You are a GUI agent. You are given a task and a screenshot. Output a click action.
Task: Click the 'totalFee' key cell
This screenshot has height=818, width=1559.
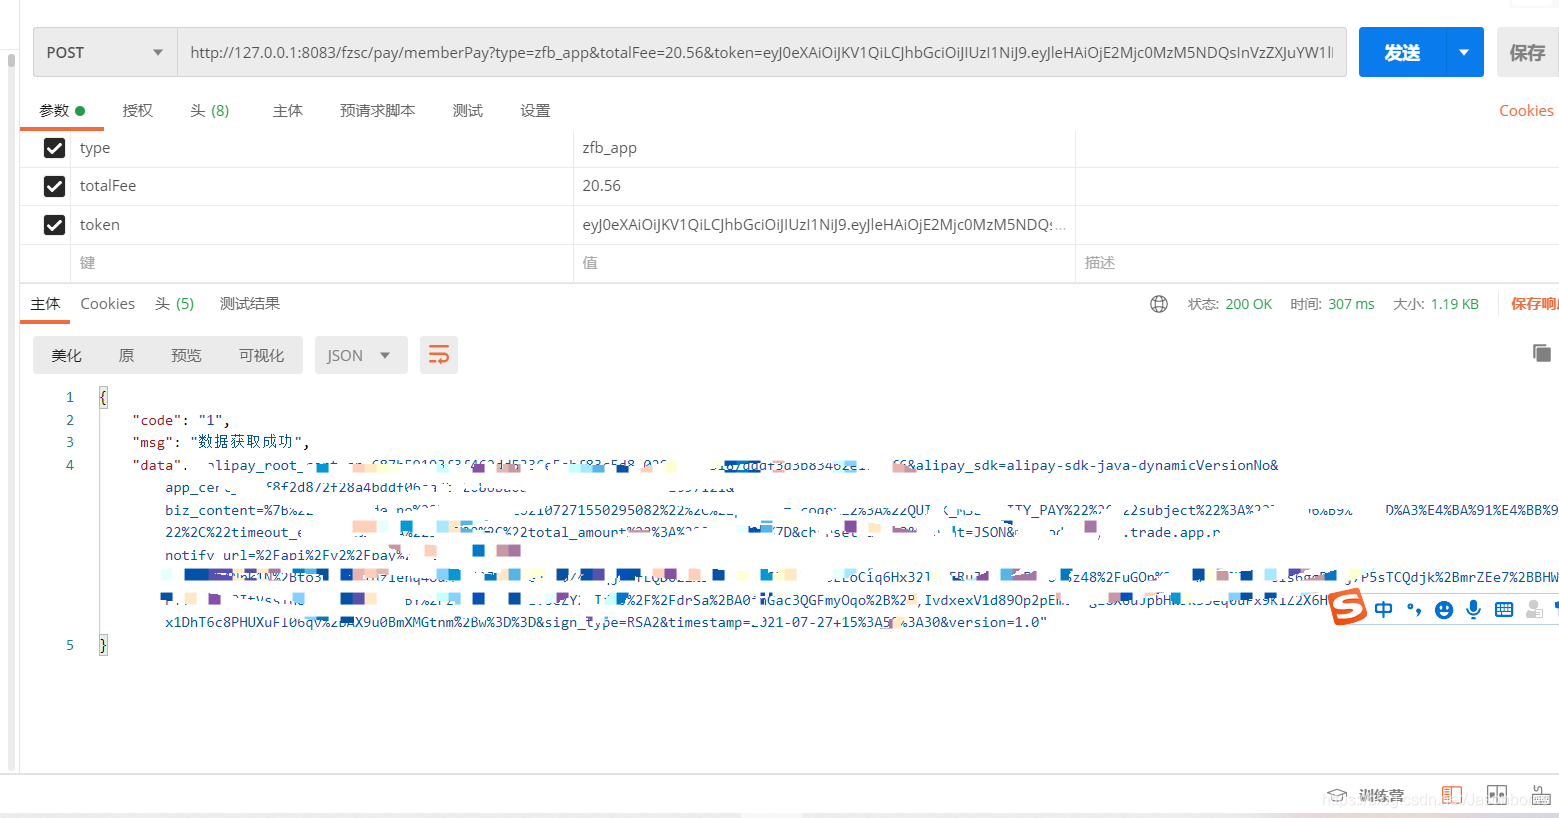click(x=322, y=186)
